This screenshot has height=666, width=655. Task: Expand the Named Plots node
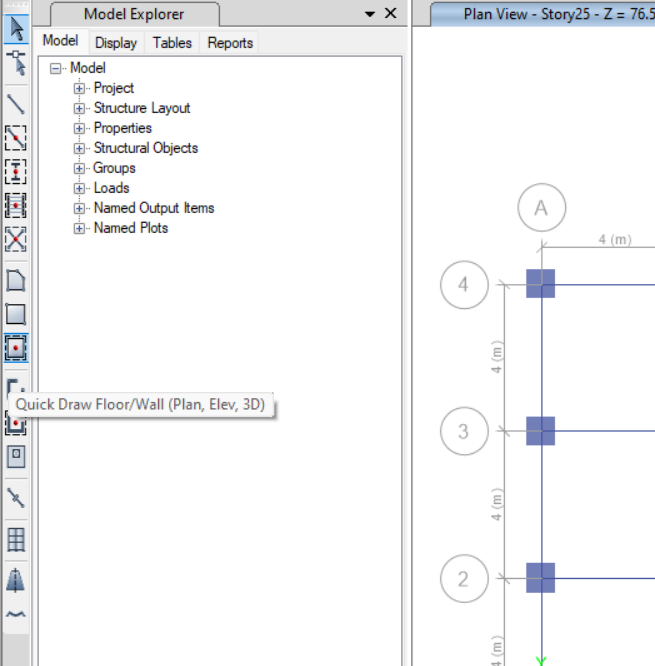[79, 228]
